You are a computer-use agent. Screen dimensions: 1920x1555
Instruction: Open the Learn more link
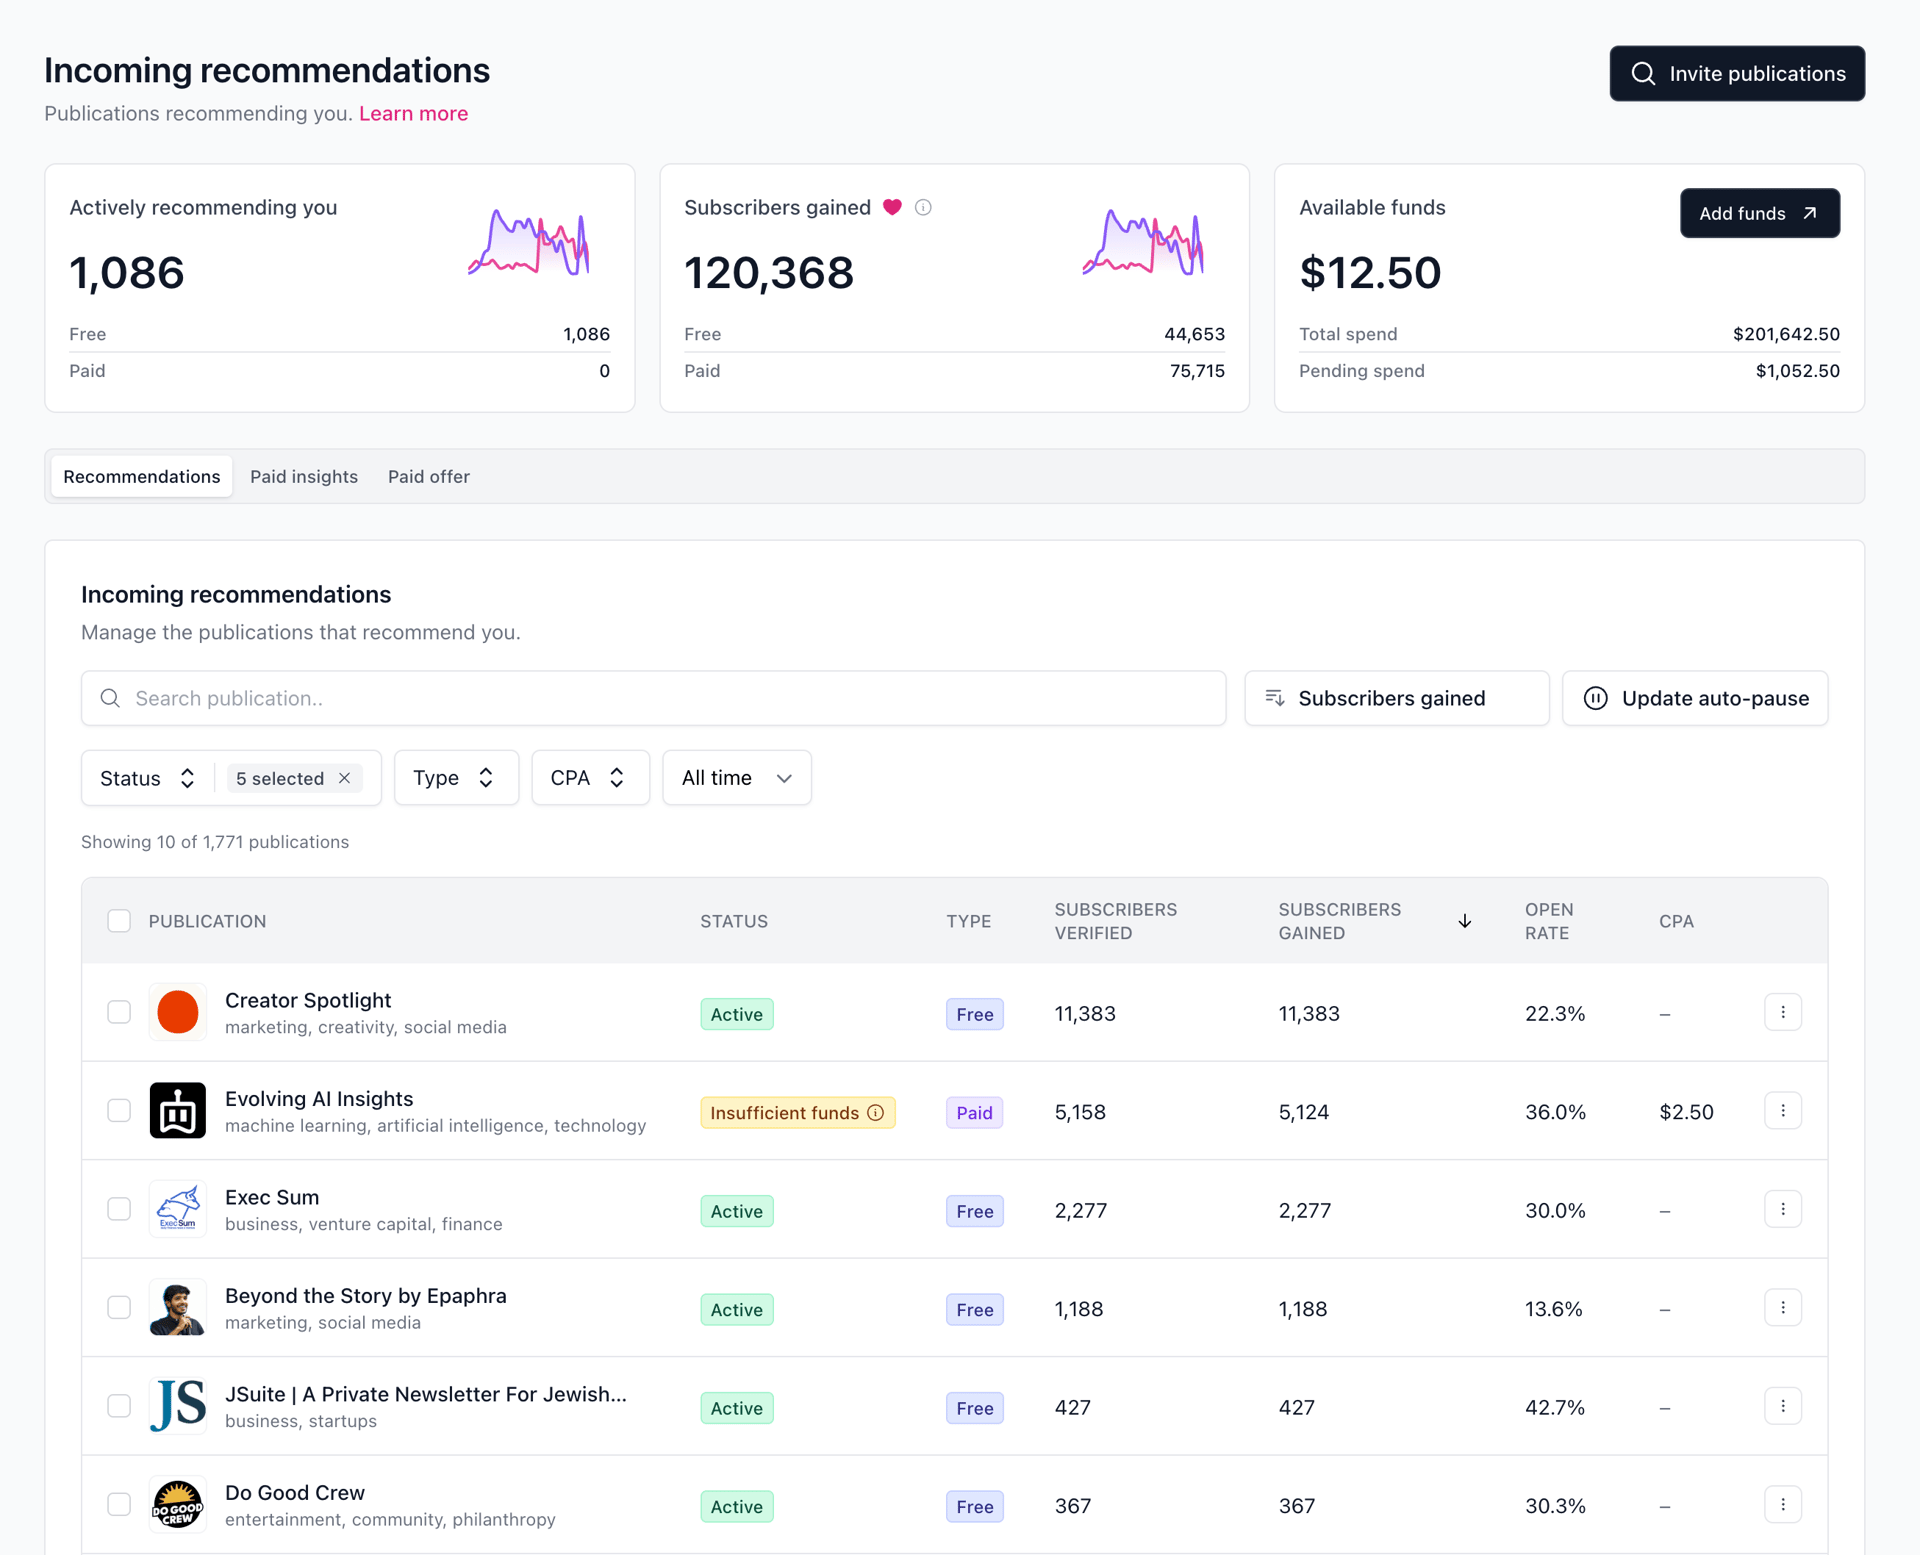pos(413,113)
